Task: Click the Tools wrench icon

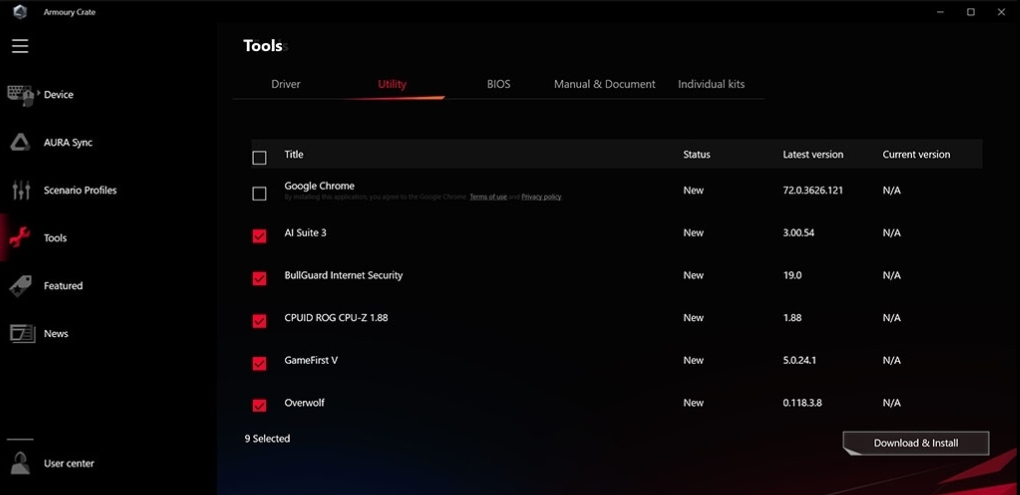Action: click(x=20, y=238)
